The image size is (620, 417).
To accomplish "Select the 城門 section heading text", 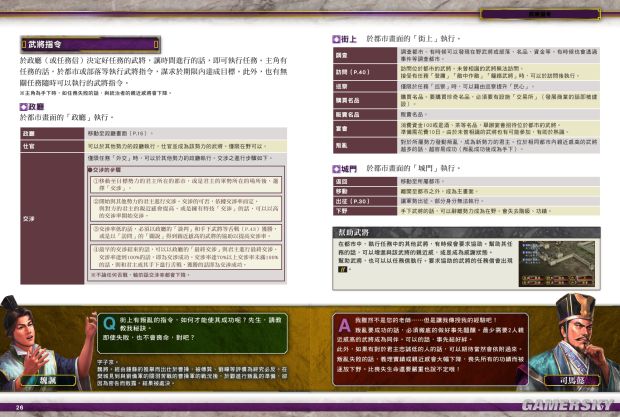I will (x=349, y=169).
